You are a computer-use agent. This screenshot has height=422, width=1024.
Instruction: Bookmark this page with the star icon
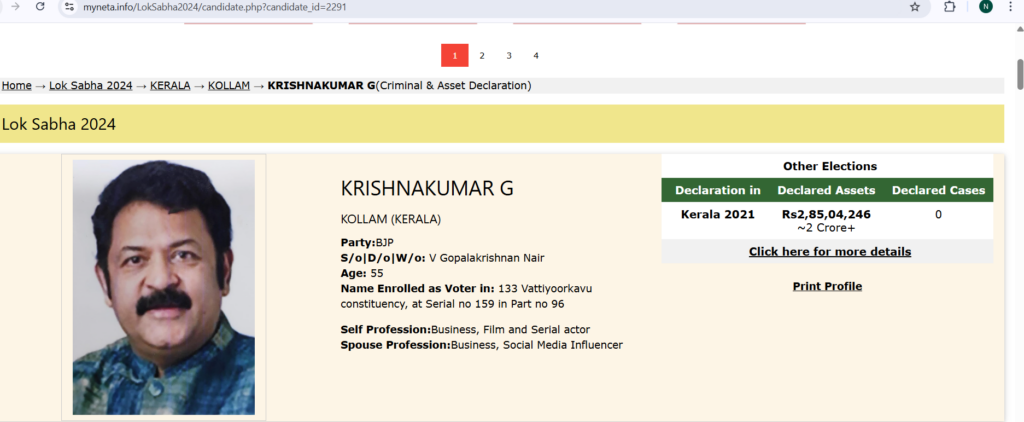[x=914, y=7]
